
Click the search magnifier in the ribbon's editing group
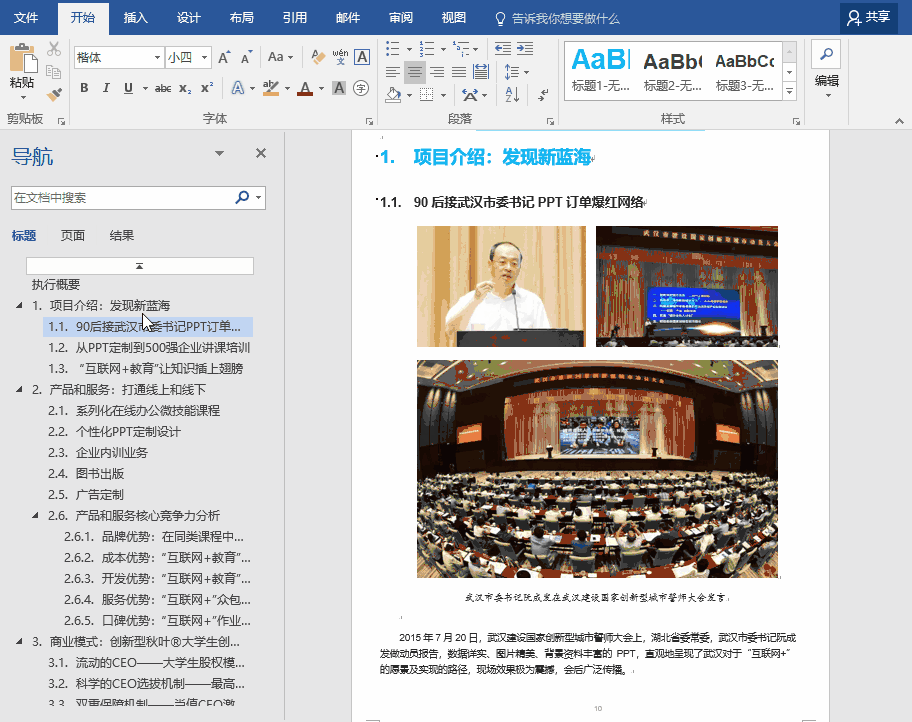(826, 54)
